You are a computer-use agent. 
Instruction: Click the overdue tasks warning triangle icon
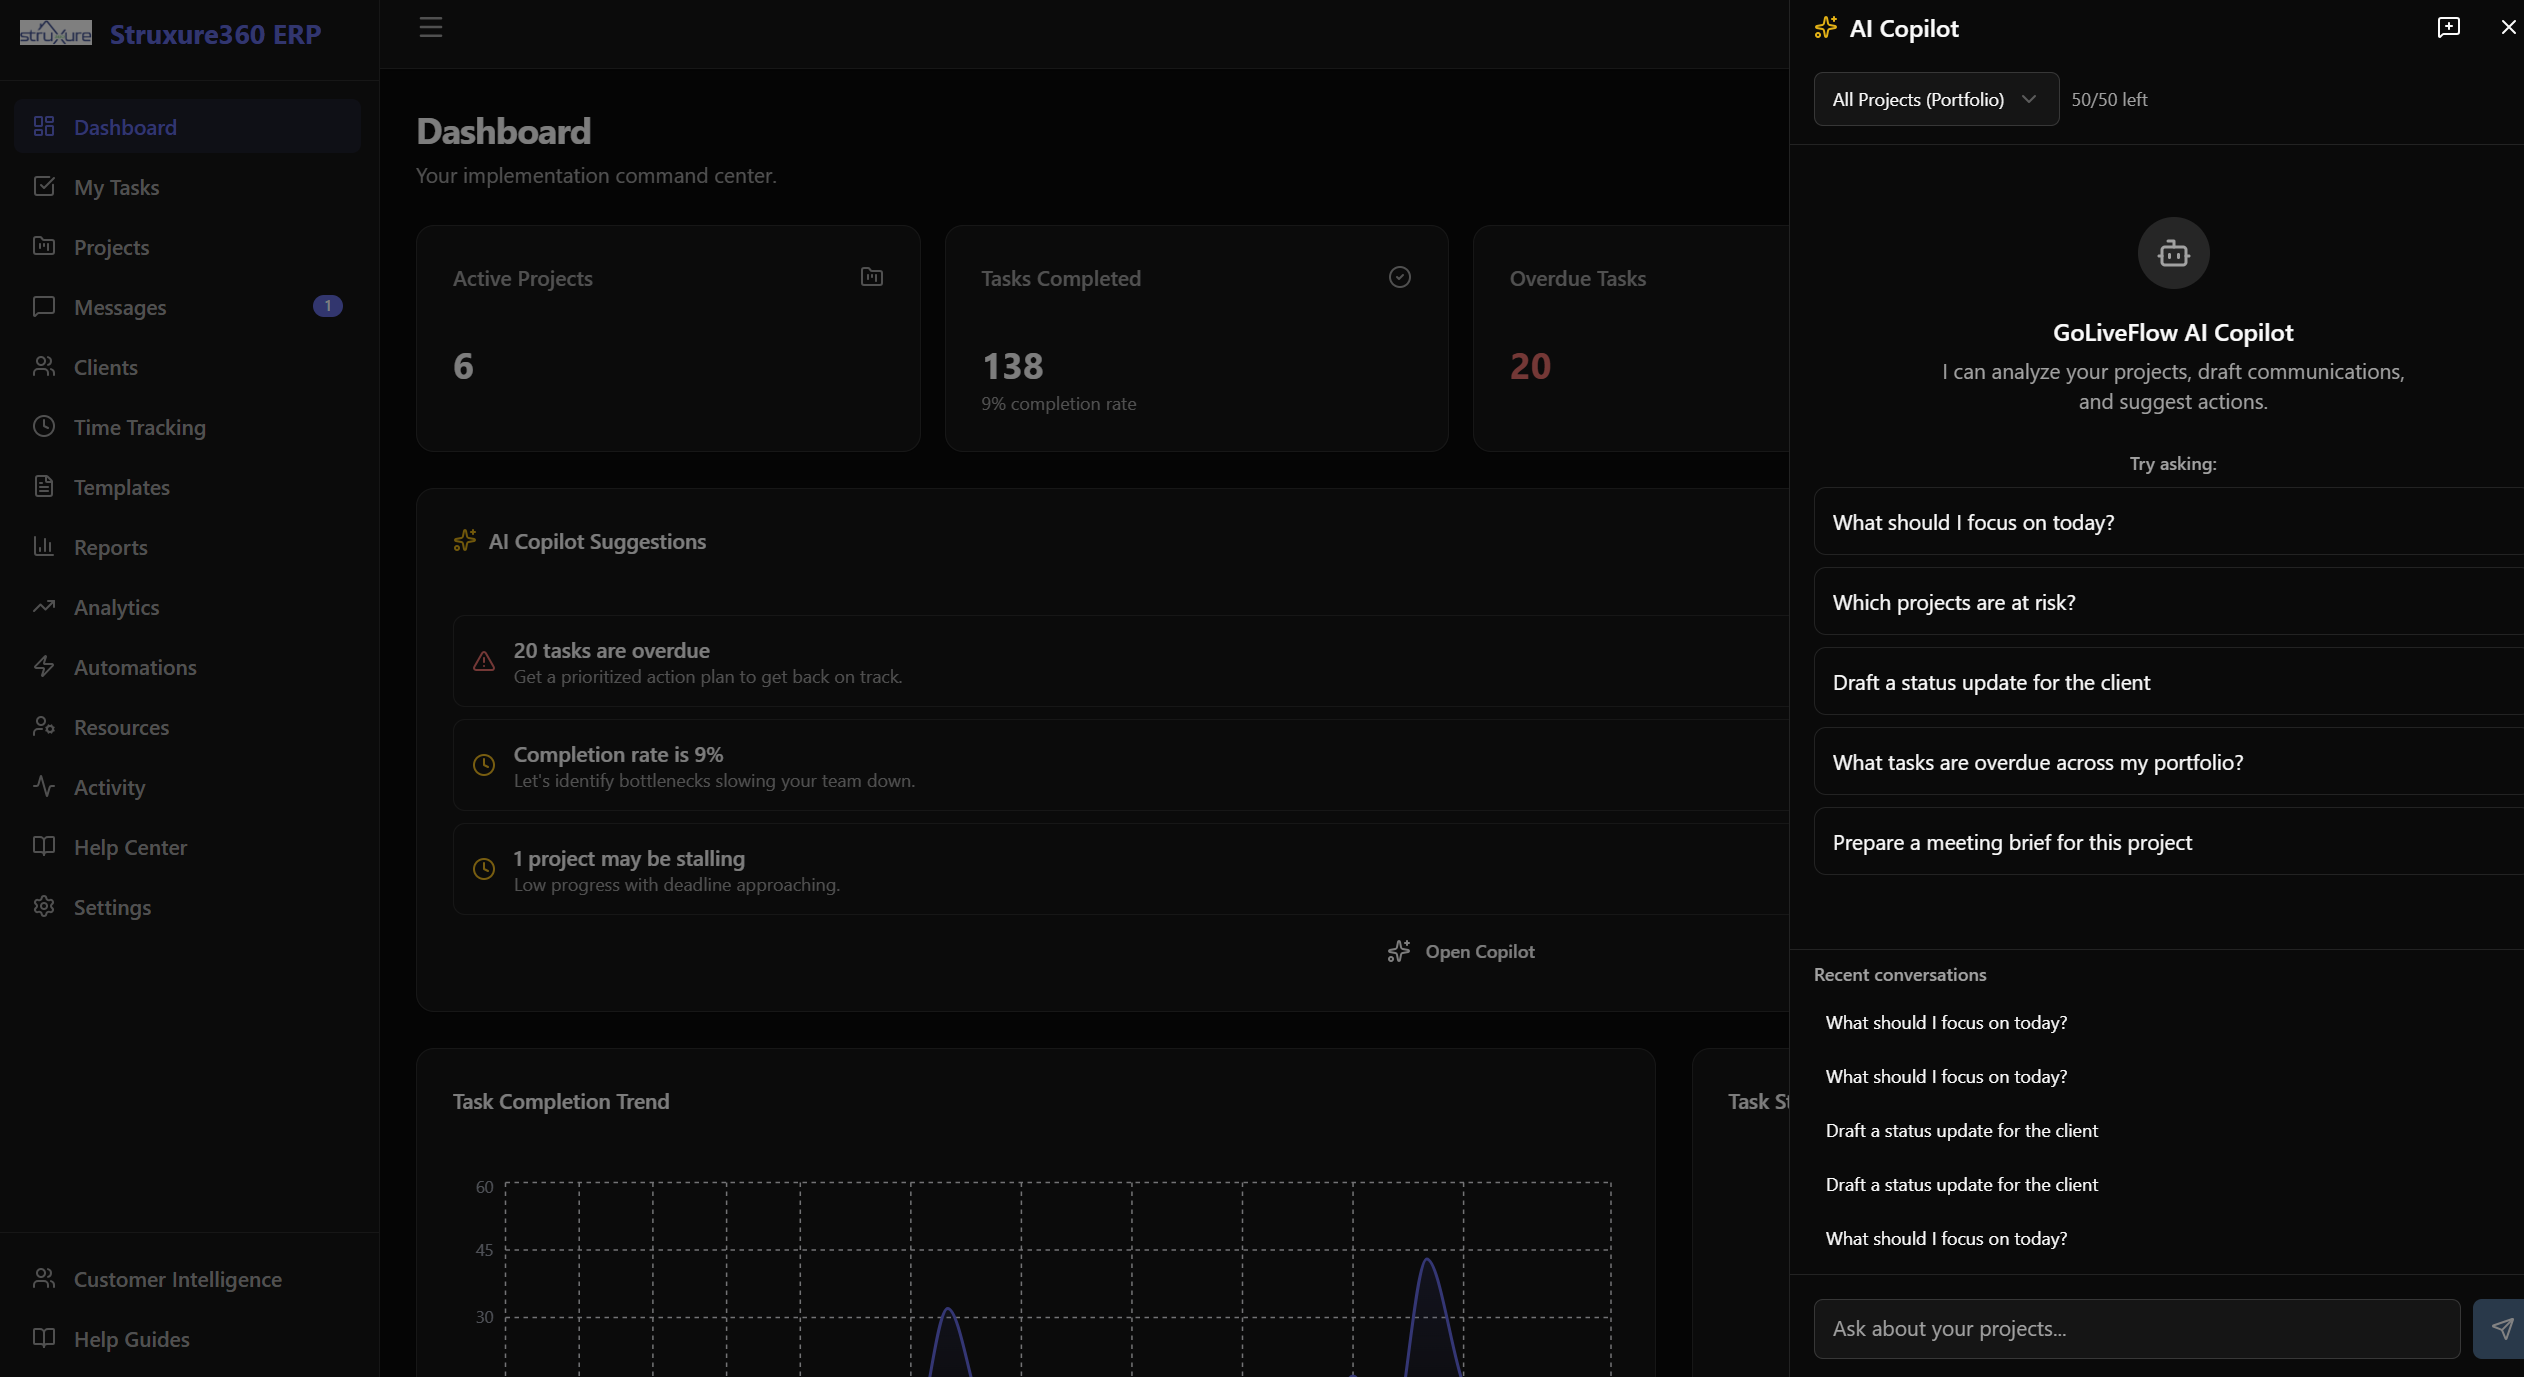click(x=484, y=662)
